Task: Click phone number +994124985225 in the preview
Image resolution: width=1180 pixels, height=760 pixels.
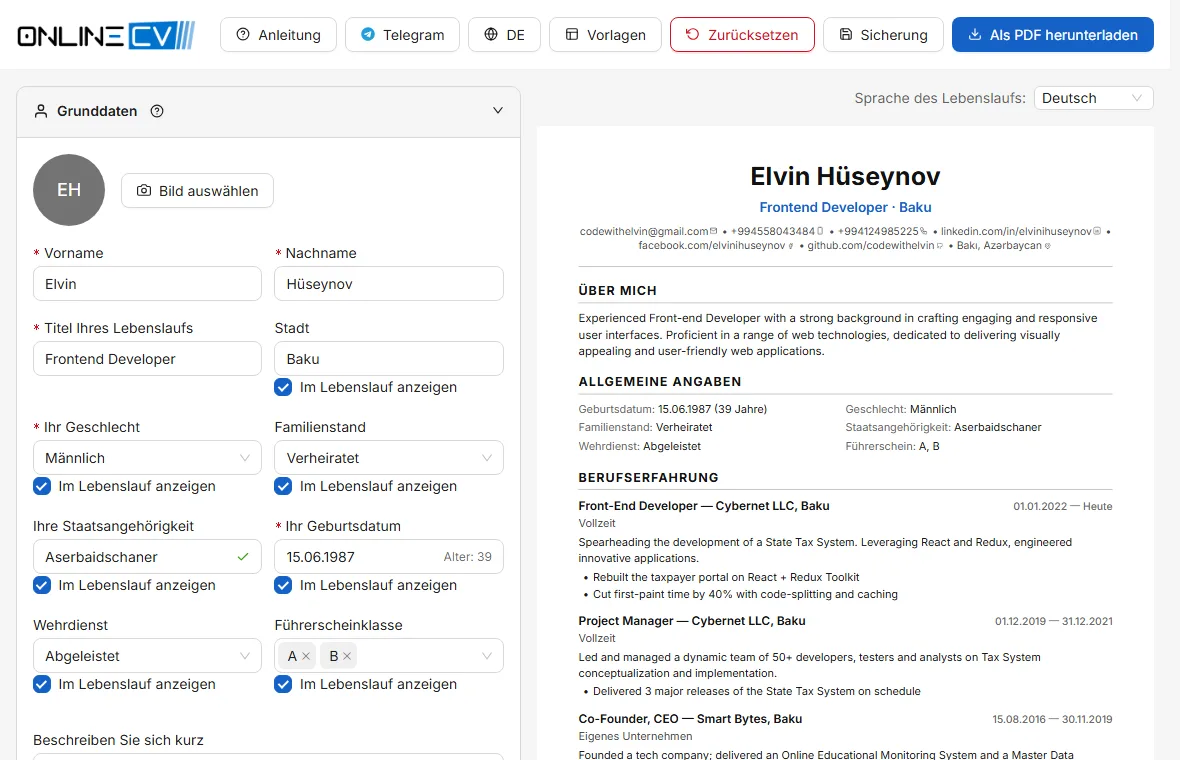Action: click(x=878, y=231)
